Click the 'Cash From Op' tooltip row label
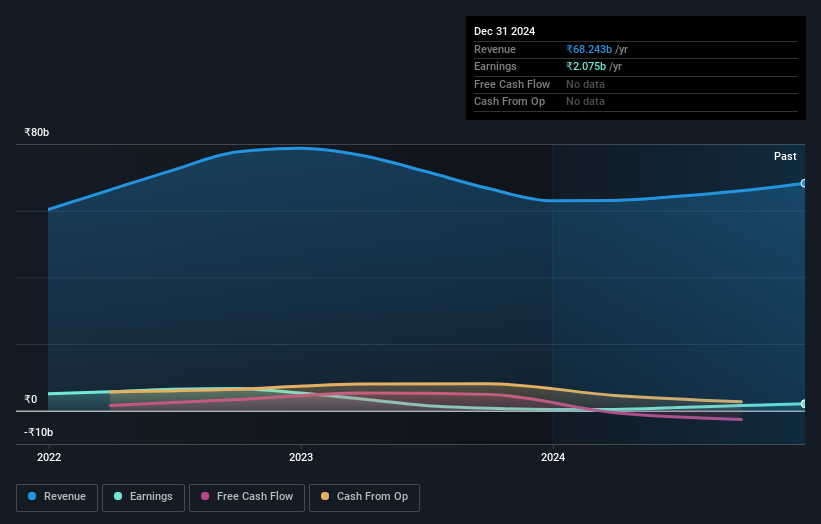821x524 pixels. 509,102
